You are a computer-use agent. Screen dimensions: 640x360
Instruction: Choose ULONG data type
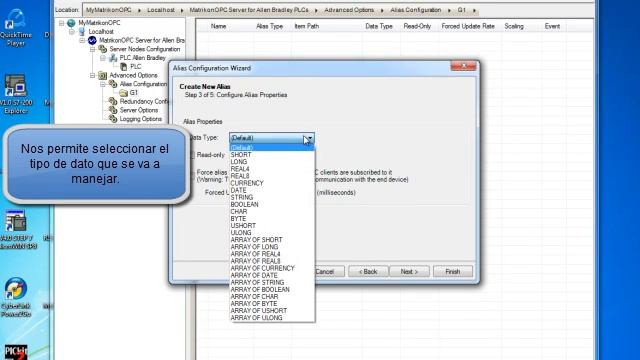[272, 233]
